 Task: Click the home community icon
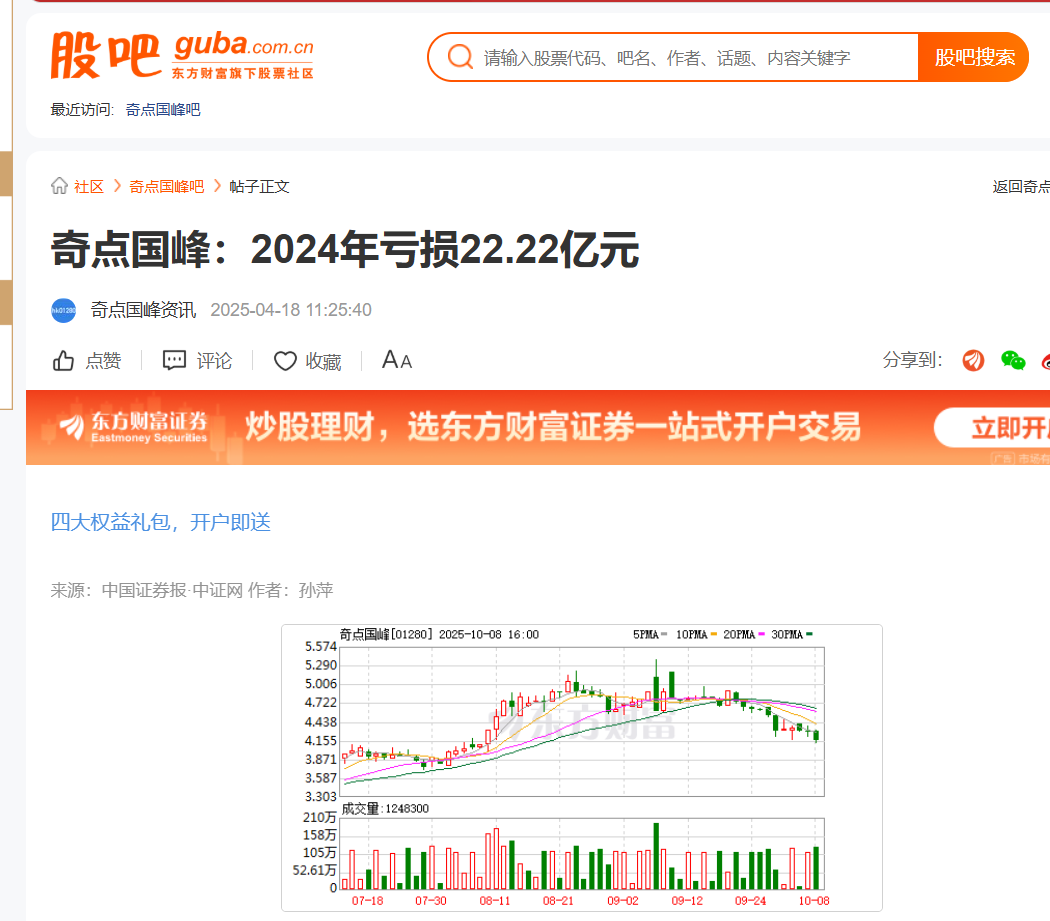point(60,186)
